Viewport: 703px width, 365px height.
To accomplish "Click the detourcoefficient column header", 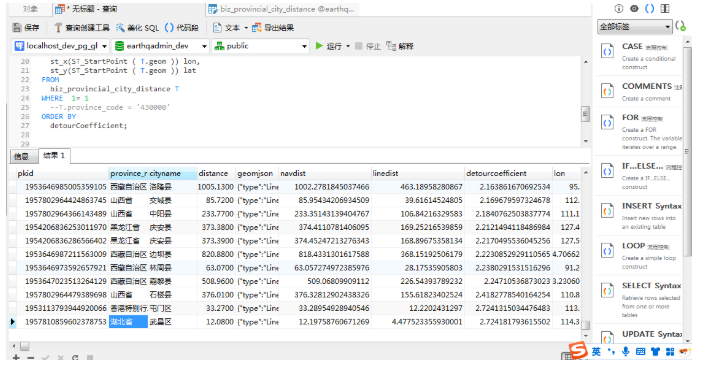I will pos(508,174).
